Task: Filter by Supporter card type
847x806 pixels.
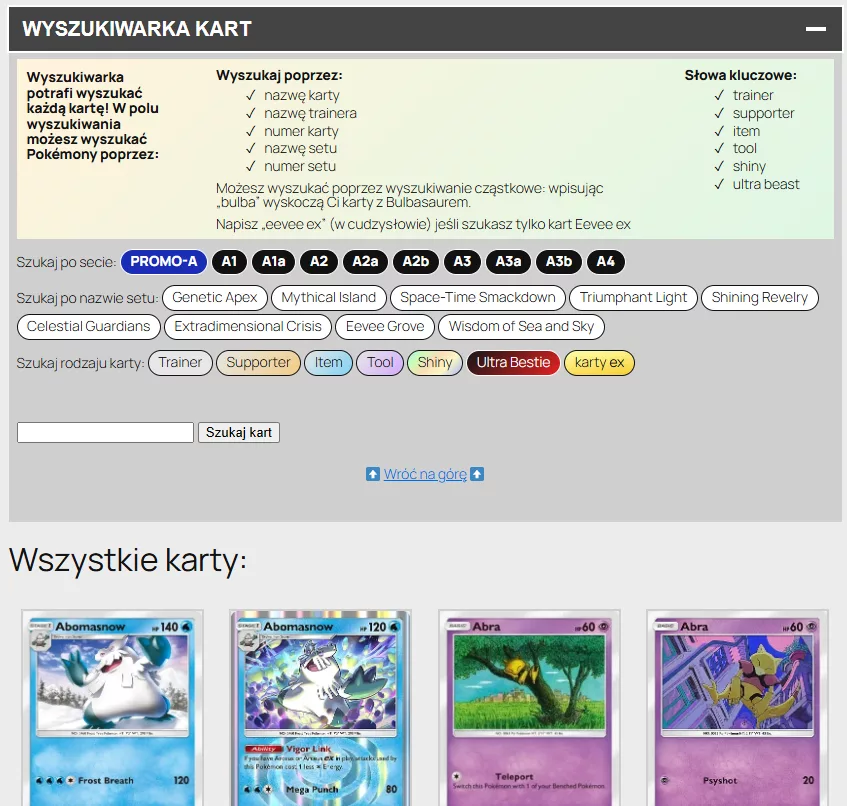Action: pos(258,363)
